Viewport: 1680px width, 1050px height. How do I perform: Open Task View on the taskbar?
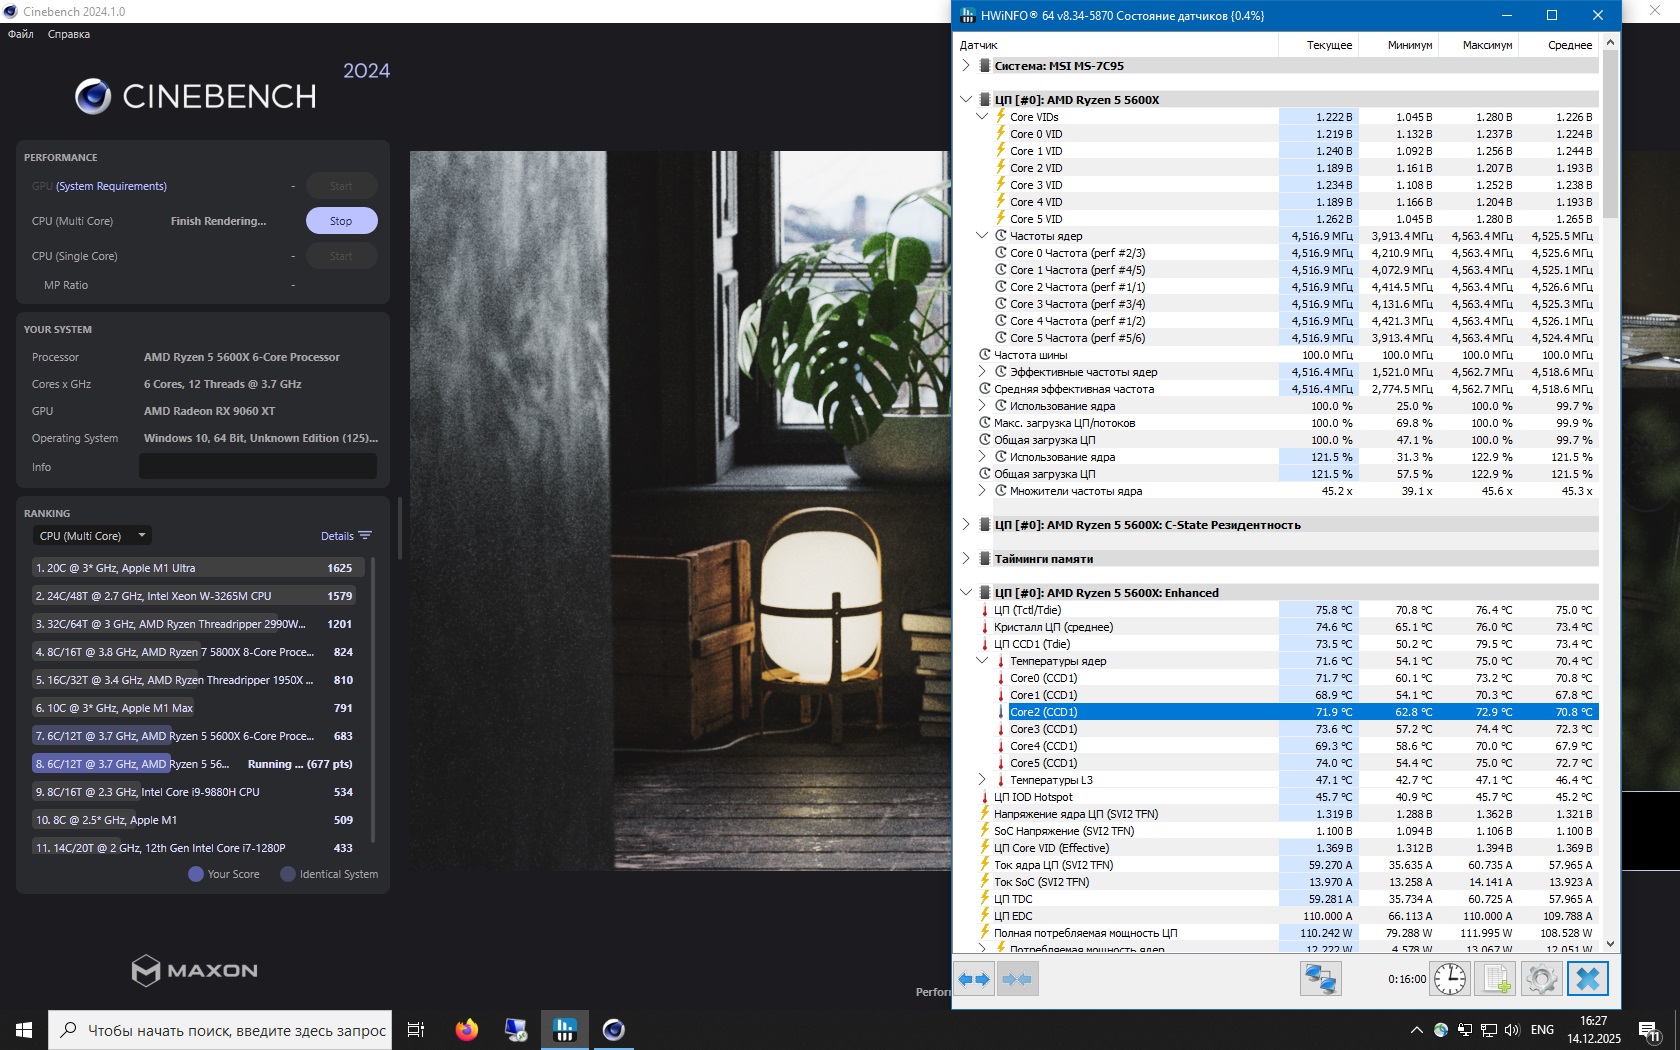pyautogui.click(x=416, y=1029)
